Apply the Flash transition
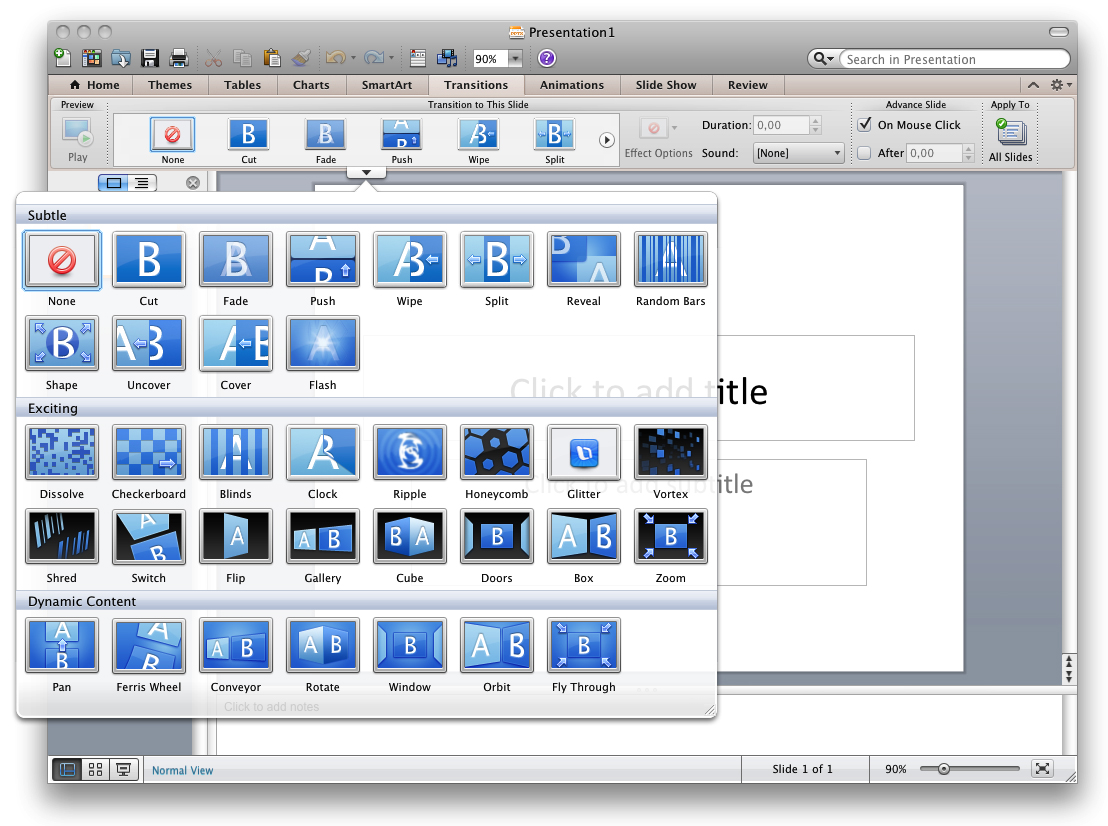Viewport: 1108px width, 826px height. pos(322,343)
